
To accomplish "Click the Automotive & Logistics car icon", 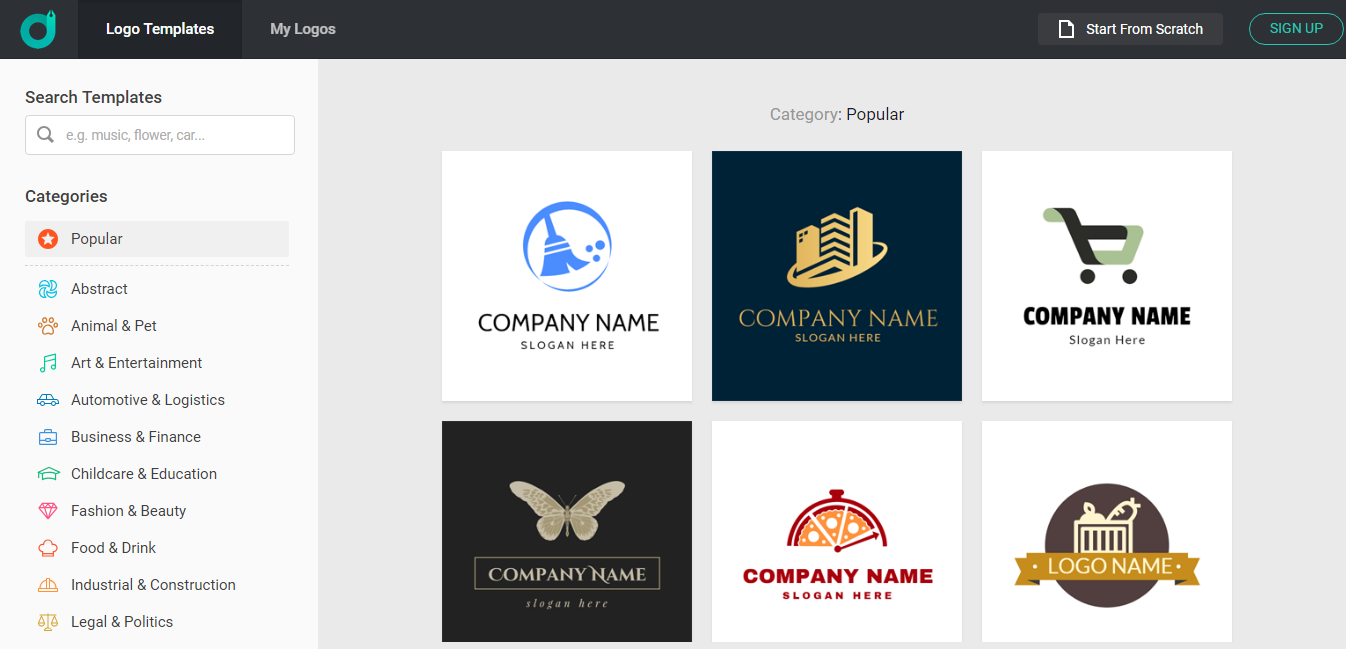I will tap(48, 400).
